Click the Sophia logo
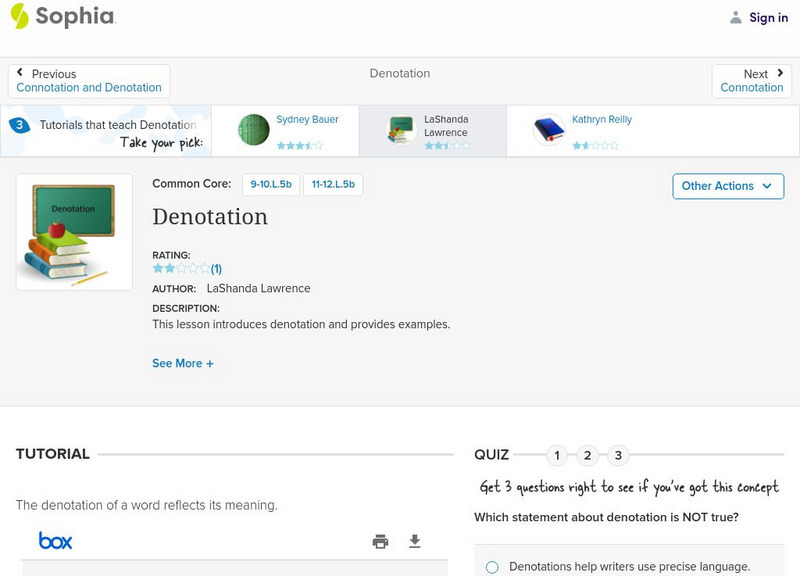 pyautogui.click(x=63, y=16)
